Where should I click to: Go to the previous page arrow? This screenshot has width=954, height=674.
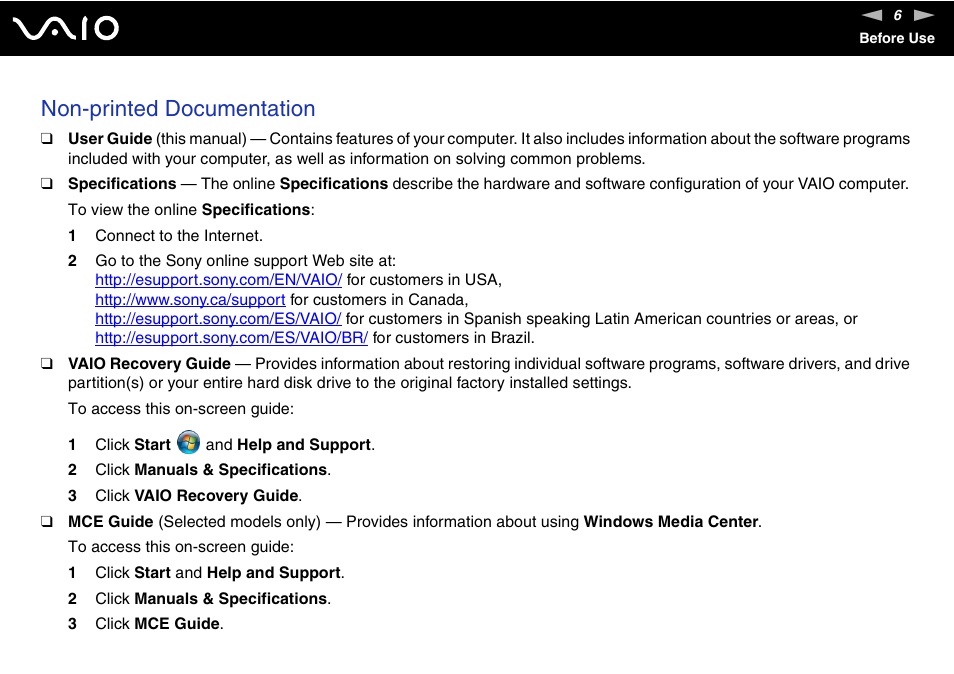(872, 15)
